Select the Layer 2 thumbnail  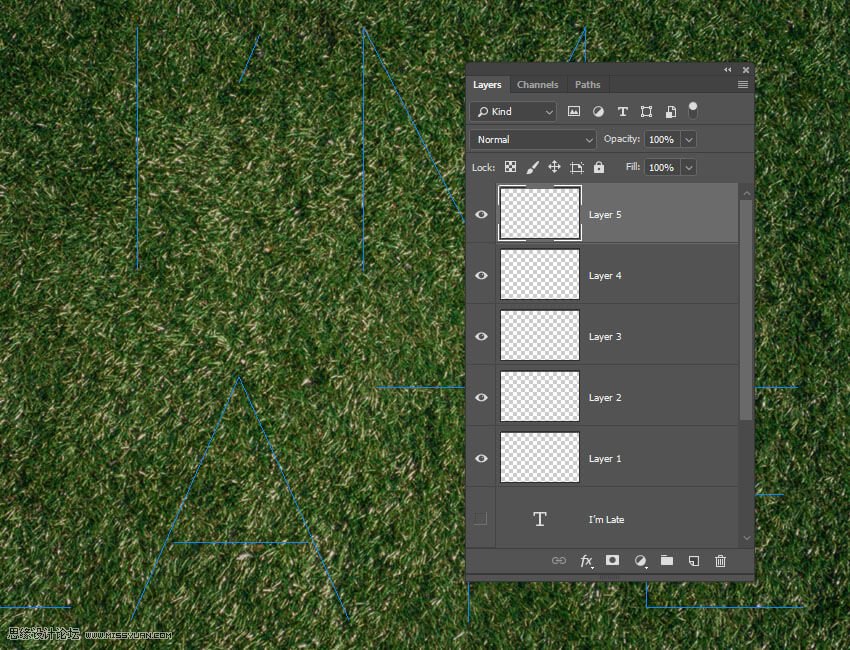pos(539,397)
